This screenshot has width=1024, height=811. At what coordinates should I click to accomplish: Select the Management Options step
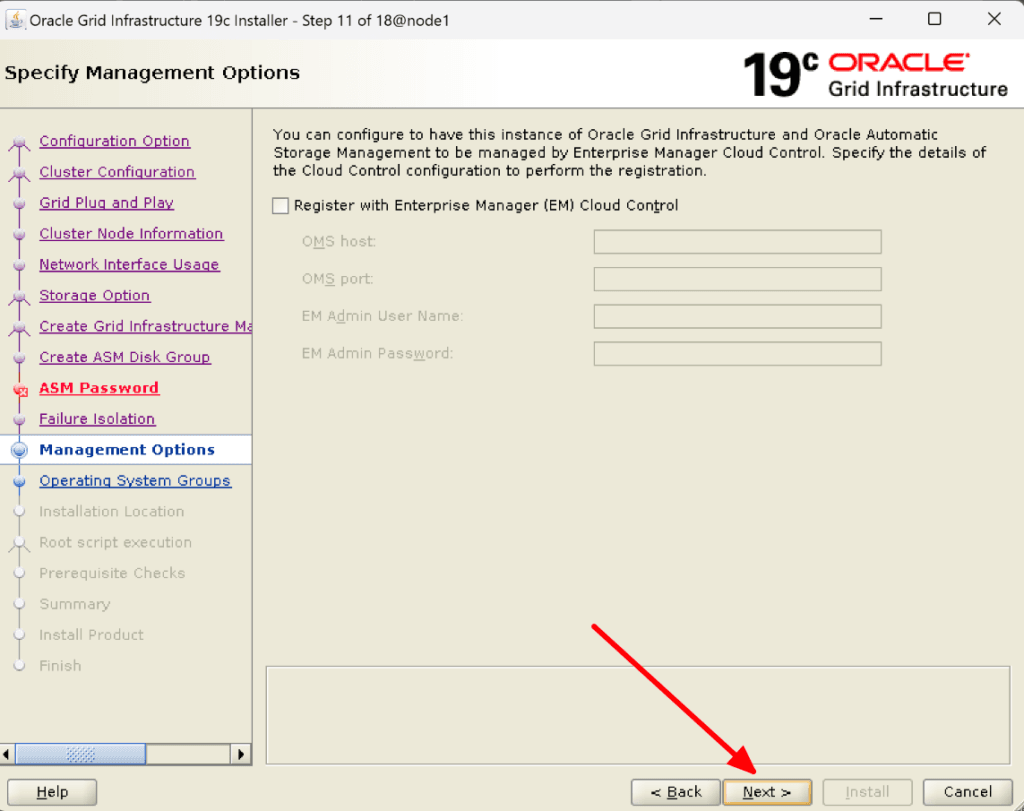click(127, 450)
